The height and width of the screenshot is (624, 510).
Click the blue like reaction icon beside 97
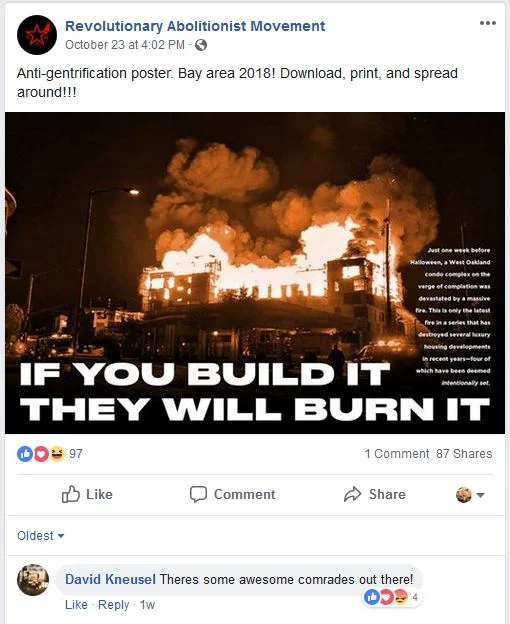click(25, 454)
